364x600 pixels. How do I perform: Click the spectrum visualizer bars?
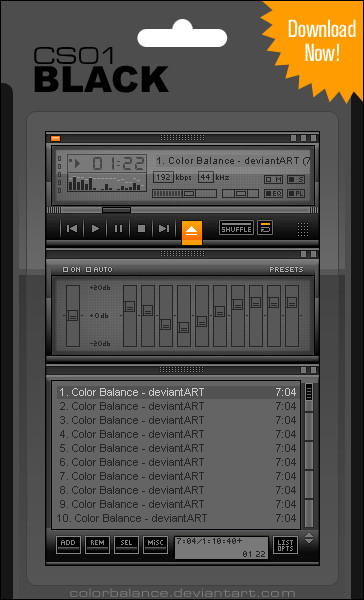click(x=106, y=183)
